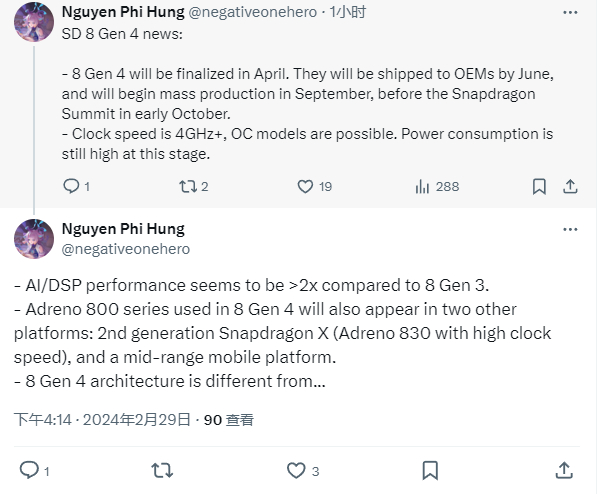Open profile picture on second tweet
Viewport: 605px width, 494px height.
(x=33, y=238)
